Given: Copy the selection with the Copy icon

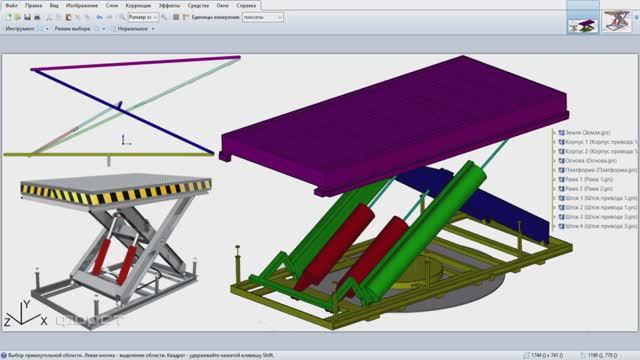Looking at the screenshot, I should pos(59,17).
